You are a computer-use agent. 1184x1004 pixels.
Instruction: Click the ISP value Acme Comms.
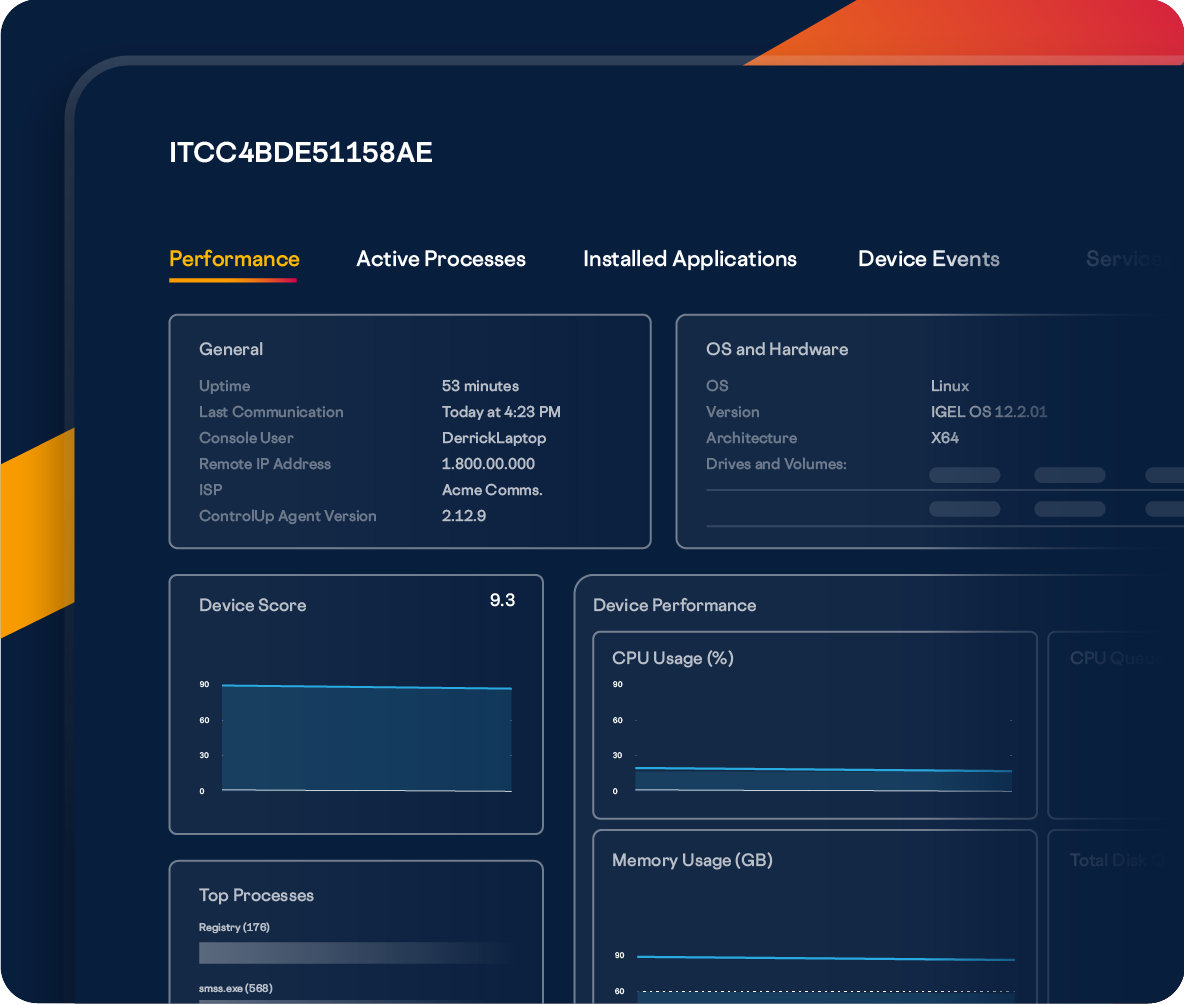(x=492, y=490)
